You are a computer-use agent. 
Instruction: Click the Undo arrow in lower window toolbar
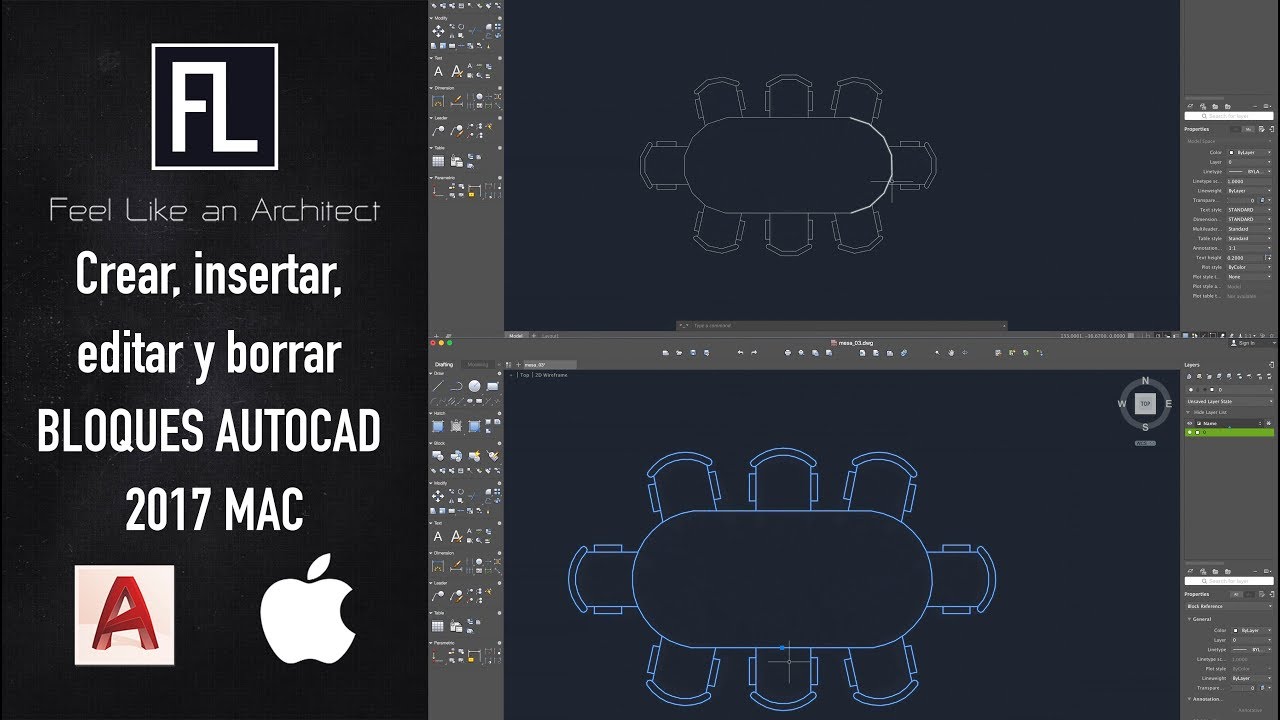pos(740,352)
